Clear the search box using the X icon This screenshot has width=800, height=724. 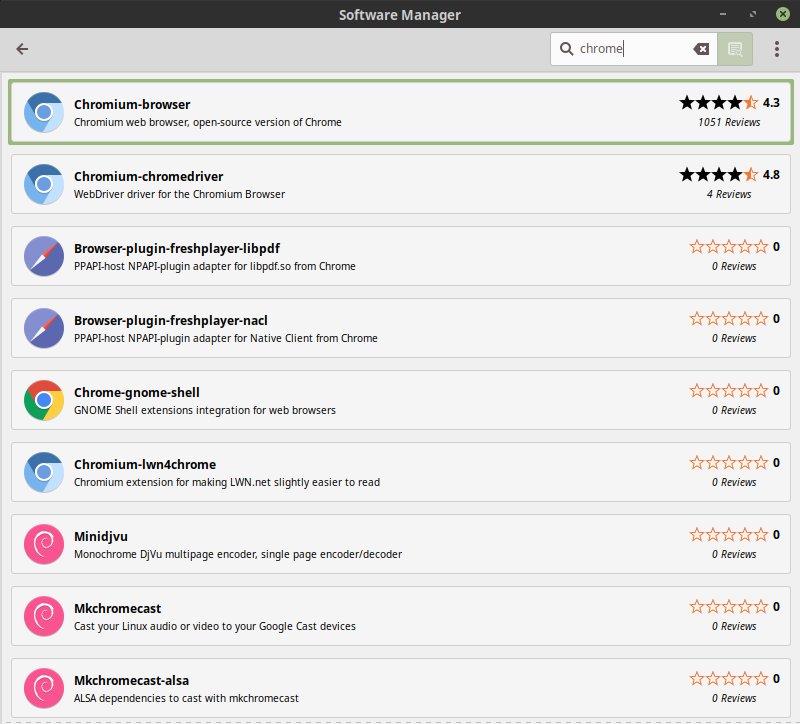pyautogui.click(x=701, y=48)
